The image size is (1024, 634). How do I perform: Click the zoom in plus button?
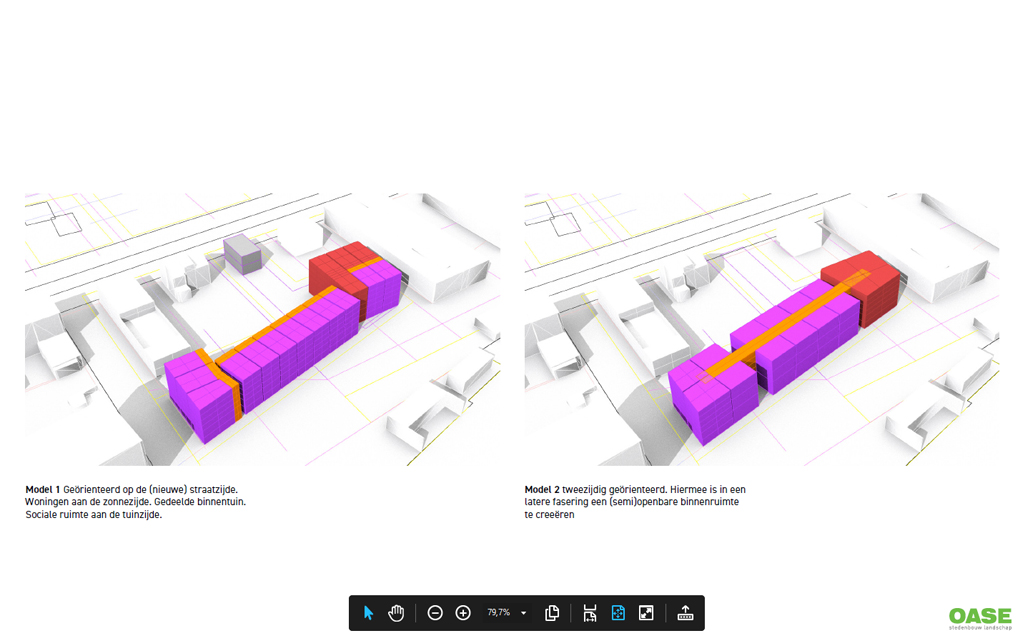tap(463, 613)
